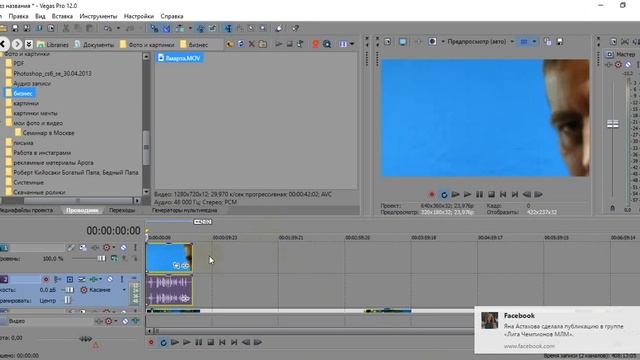The width and height of the screenshot is (640, 360).
Task: Open the Настройки menu
Action: point(139,16)
